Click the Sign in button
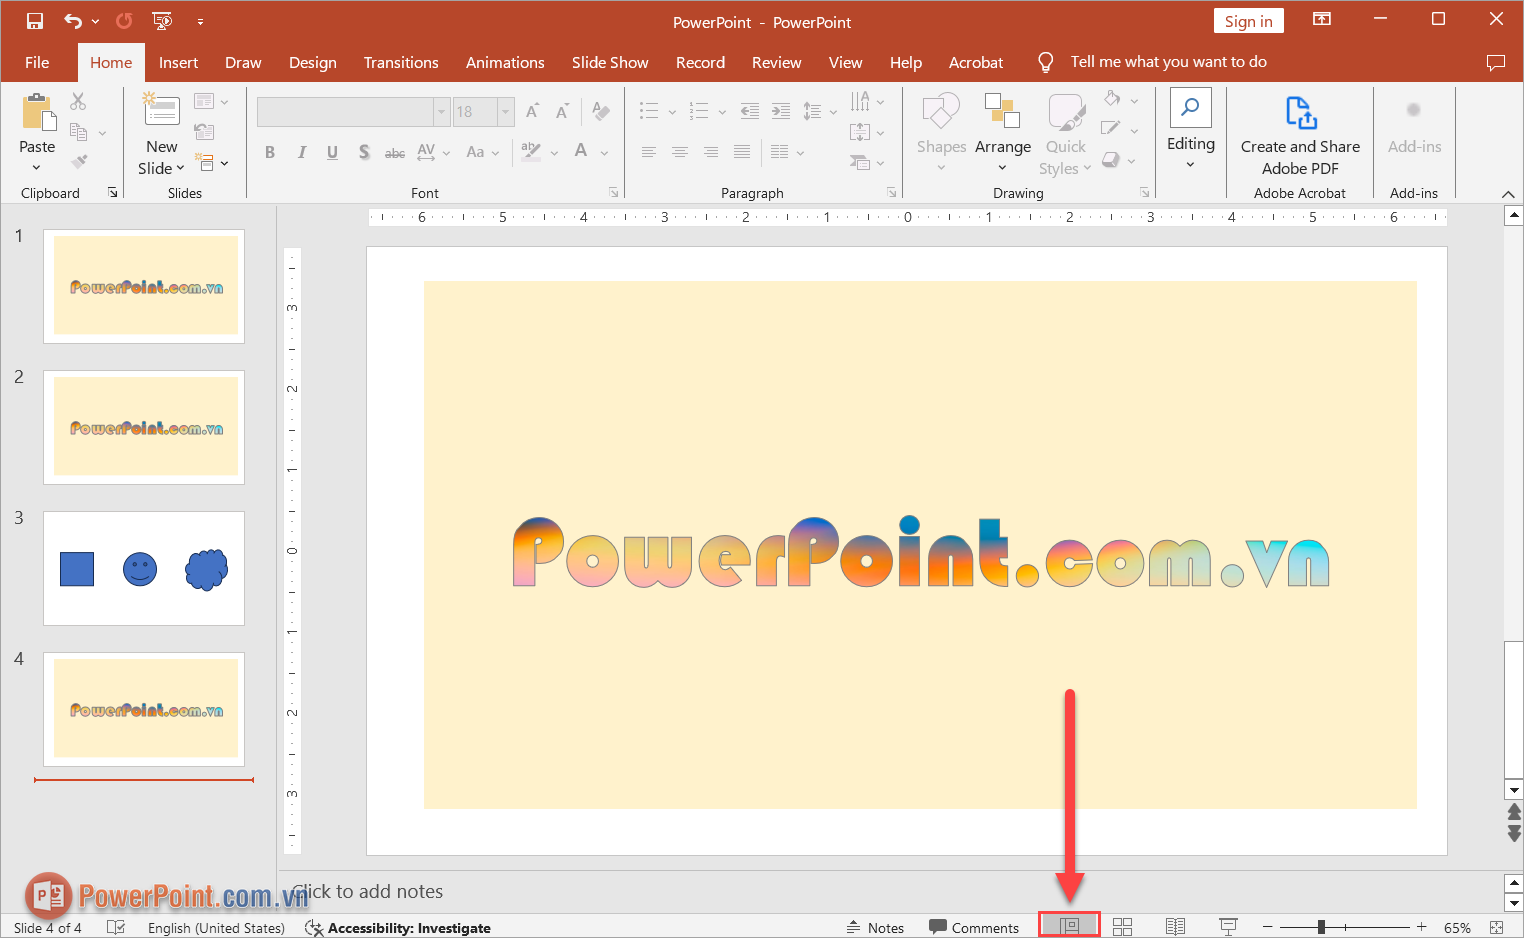 pyautogui.click(x=1249, y=21)
